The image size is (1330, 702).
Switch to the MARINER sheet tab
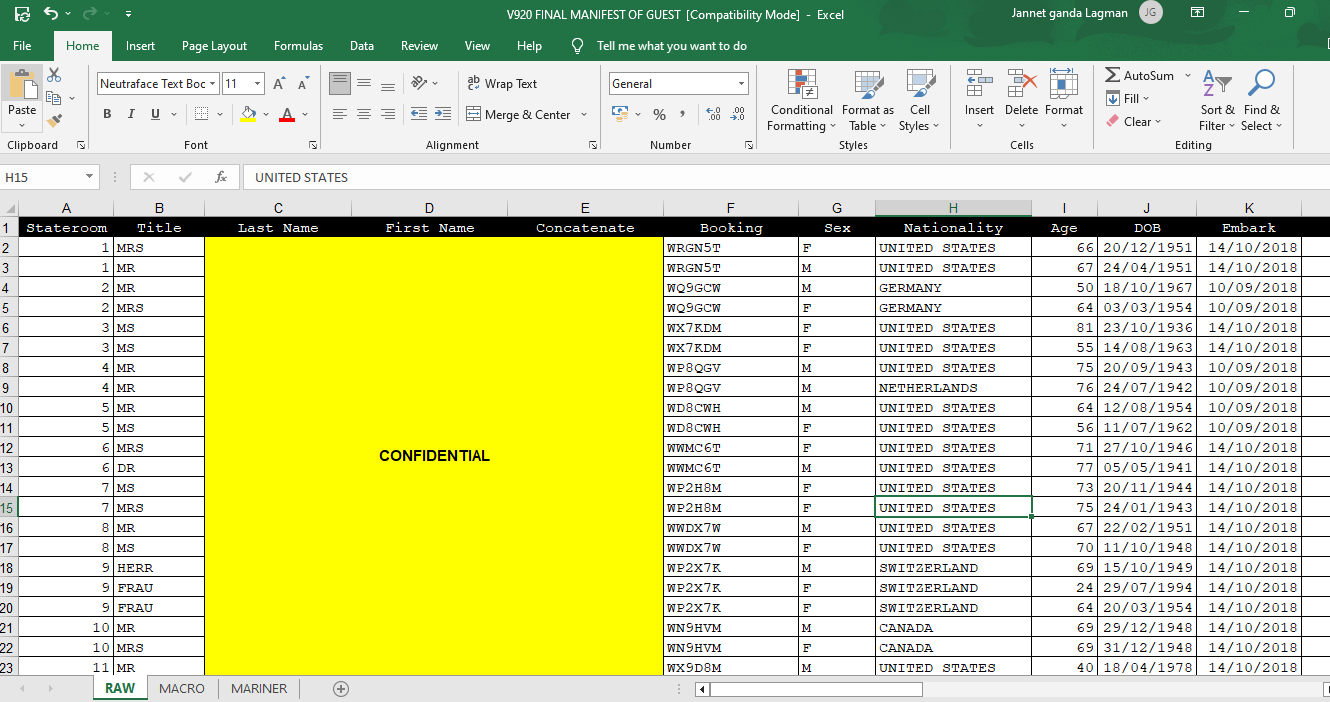pos(259,689)
